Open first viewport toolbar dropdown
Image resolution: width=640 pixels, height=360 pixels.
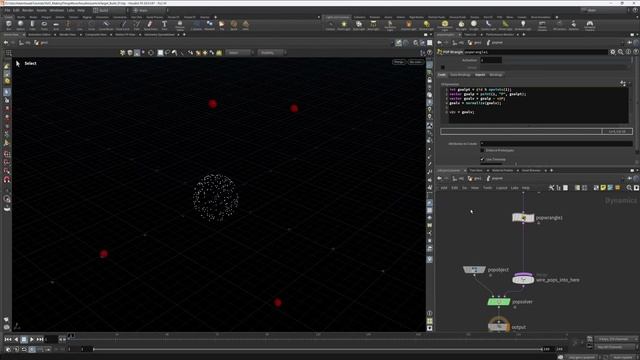[239, 53]
